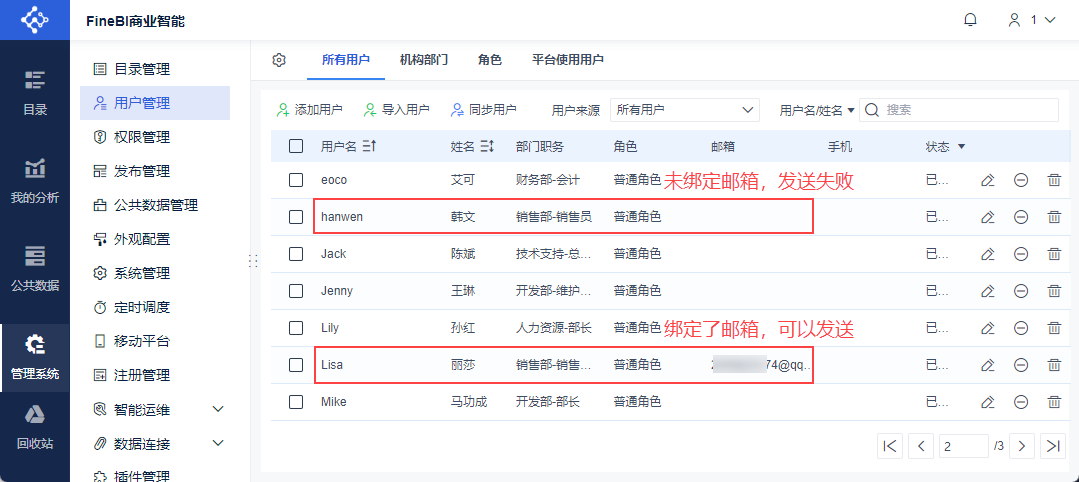This screenshot has height=482, width=1079.
Task: Click into the 搜索 search field
Action: click(965, 110)
